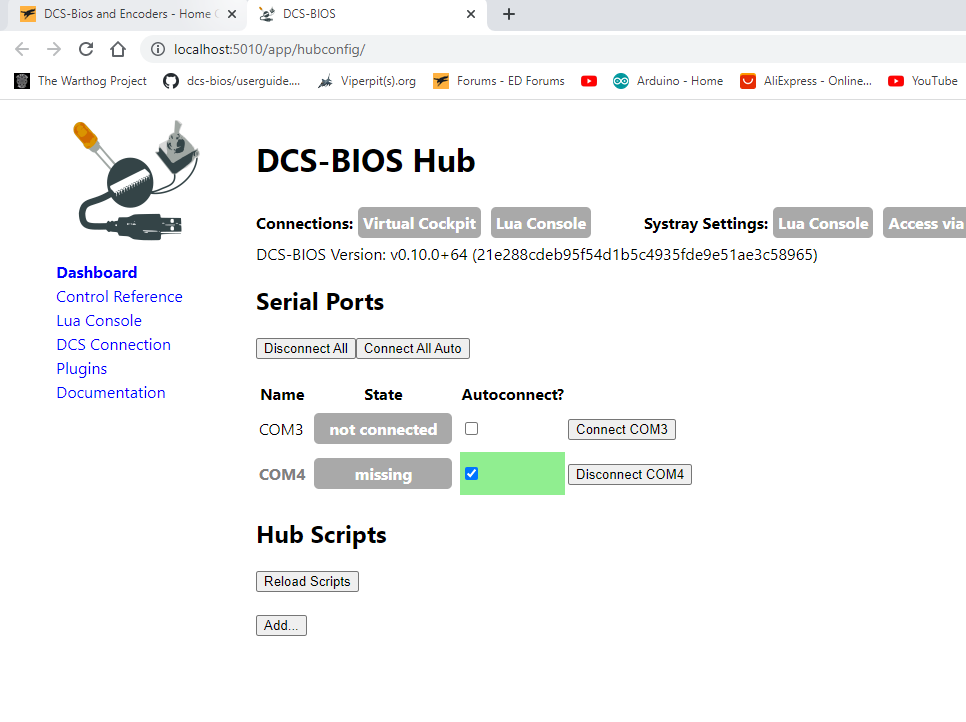This screenshot has height=722, width=966.
Task: Enable autoconnect checkbox for COM3
Action: [x=471, y=429]
